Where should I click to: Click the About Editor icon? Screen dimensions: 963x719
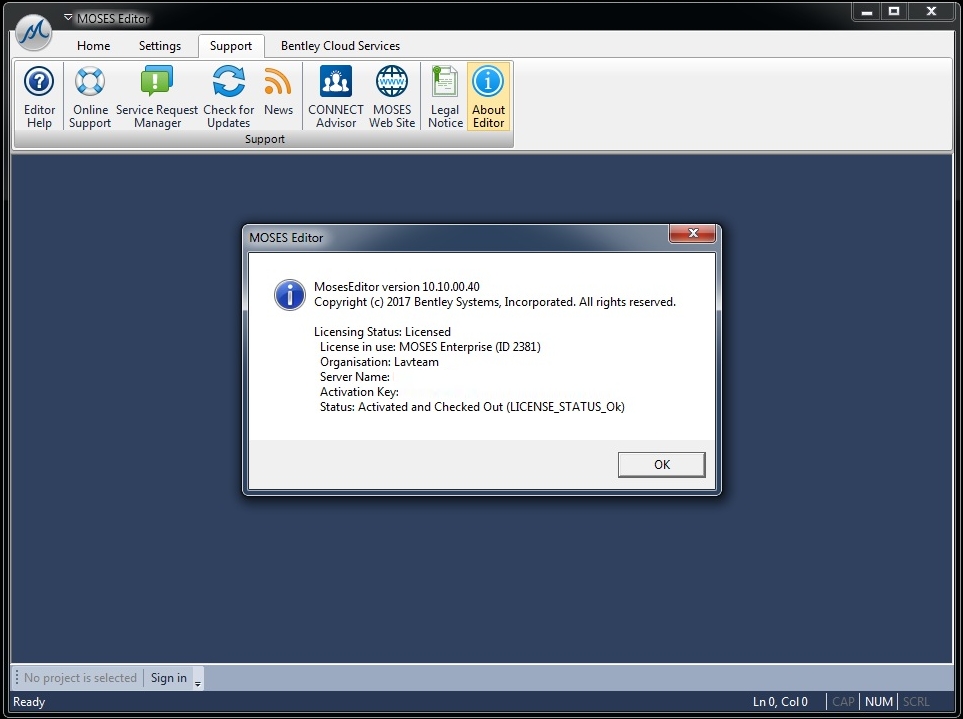[488, 97]
